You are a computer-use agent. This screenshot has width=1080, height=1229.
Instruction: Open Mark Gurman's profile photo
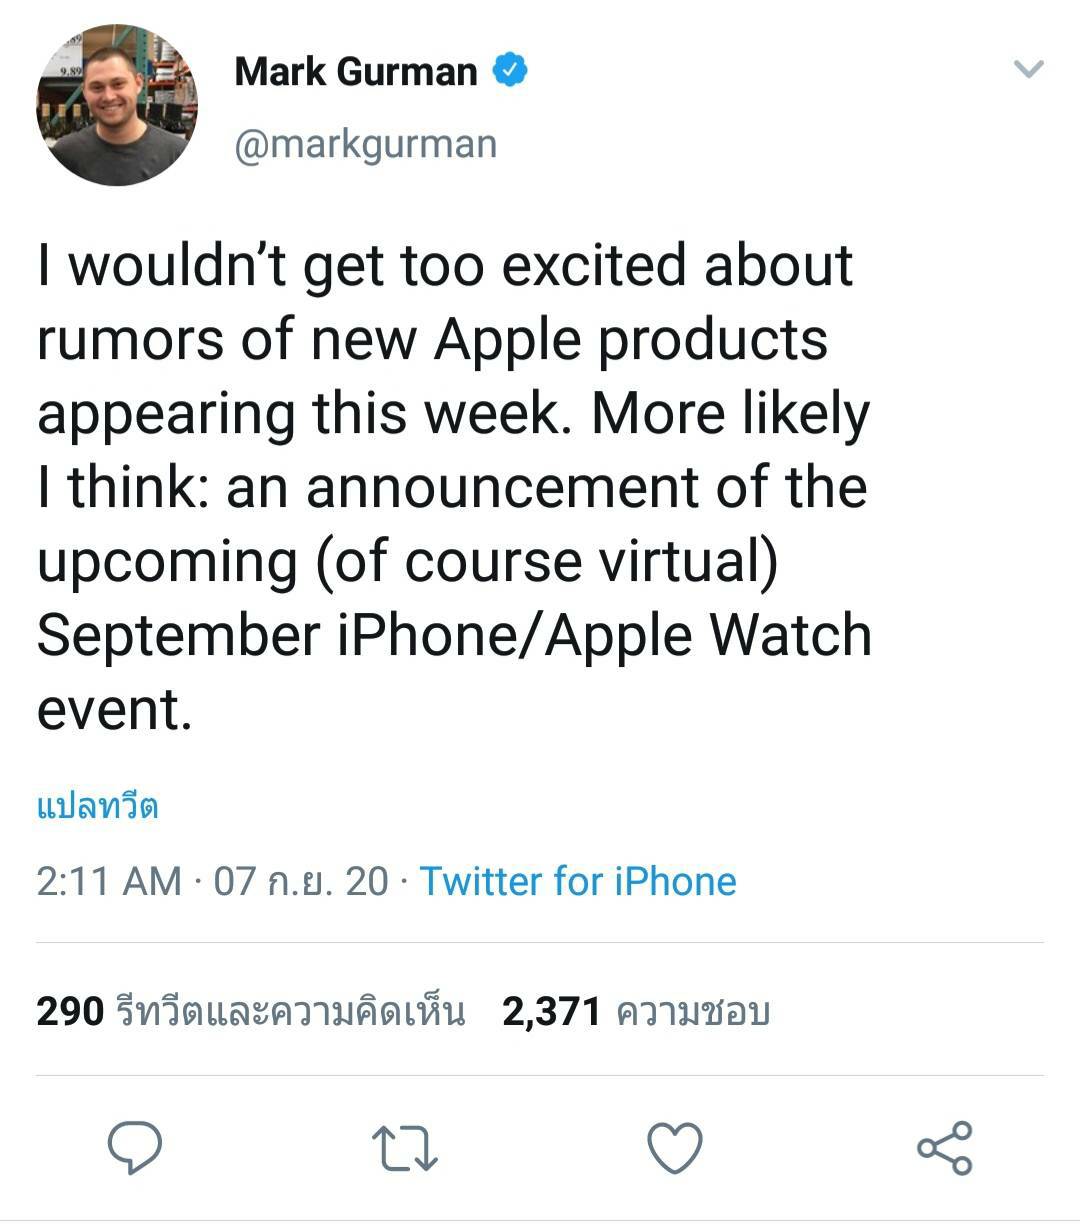pyautogui.click(x=117, y=106)
